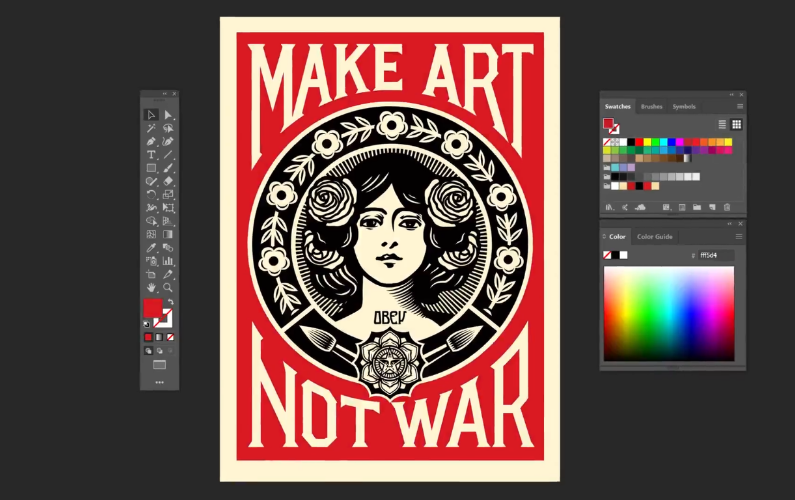
Task: Show swatches in list view
Action: pos(722,124)
